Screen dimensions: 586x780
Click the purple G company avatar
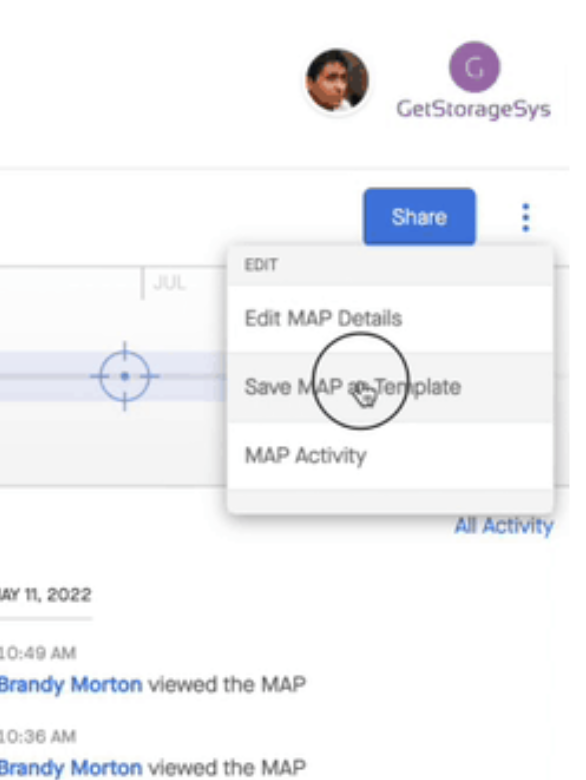click(475, 67)
